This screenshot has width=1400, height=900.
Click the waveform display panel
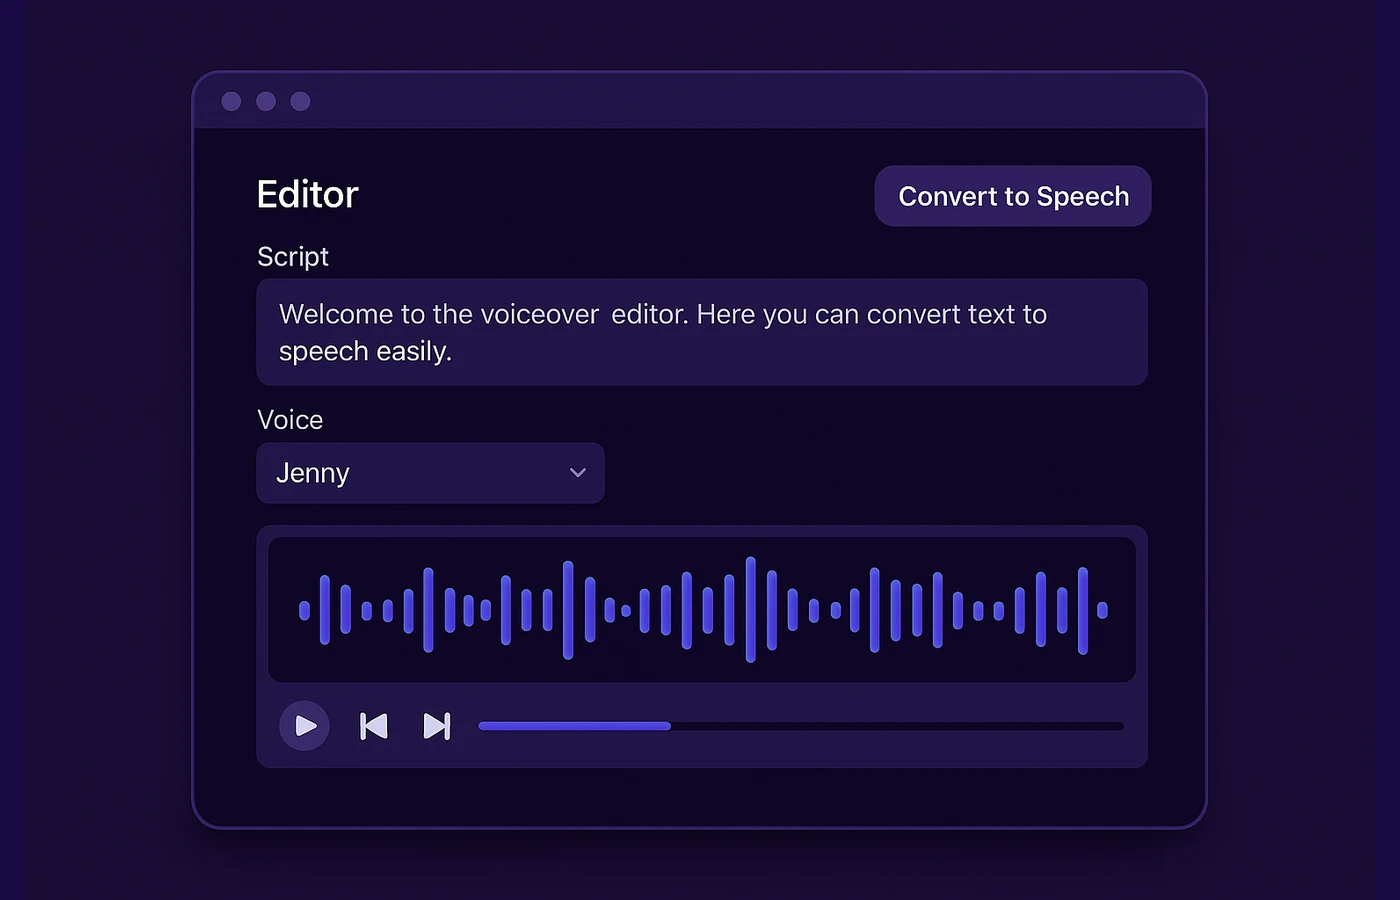coord(702,607)
